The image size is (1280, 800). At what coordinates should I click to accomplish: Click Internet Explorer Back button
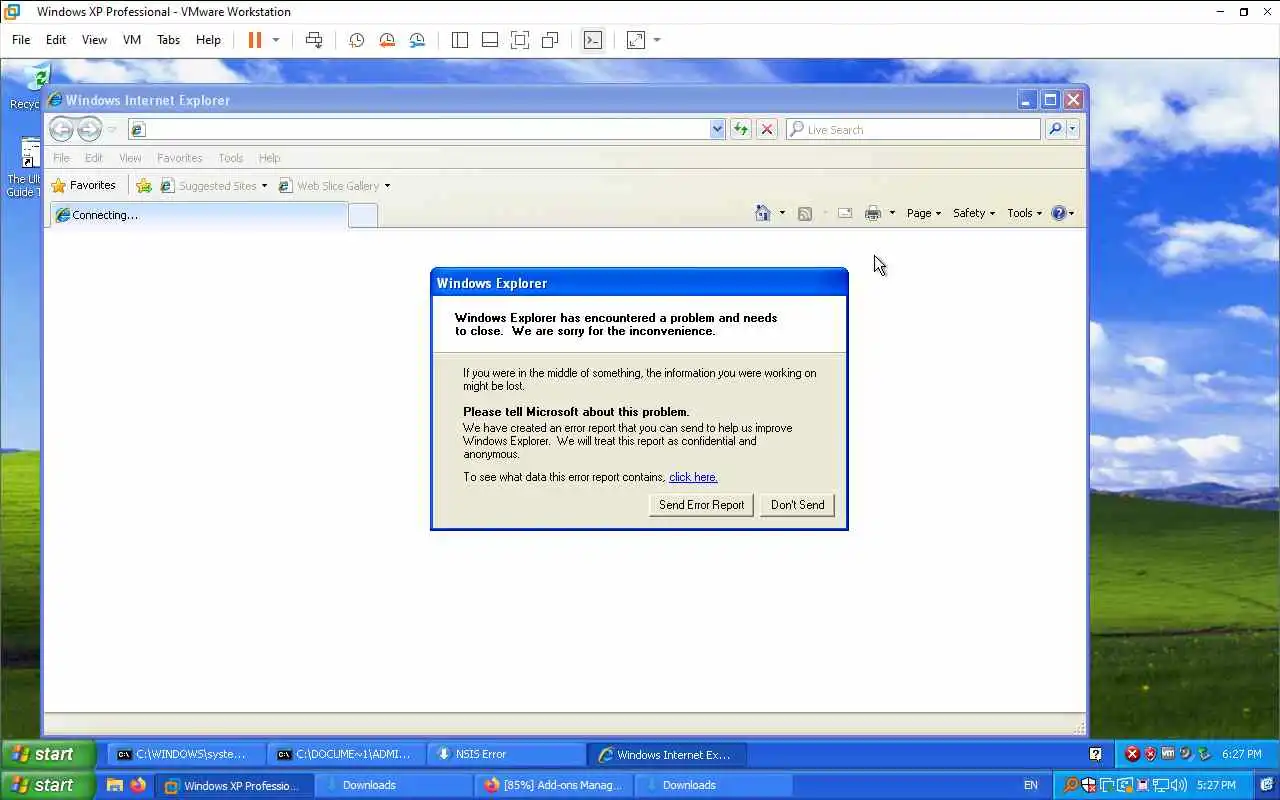pos(62,129)
